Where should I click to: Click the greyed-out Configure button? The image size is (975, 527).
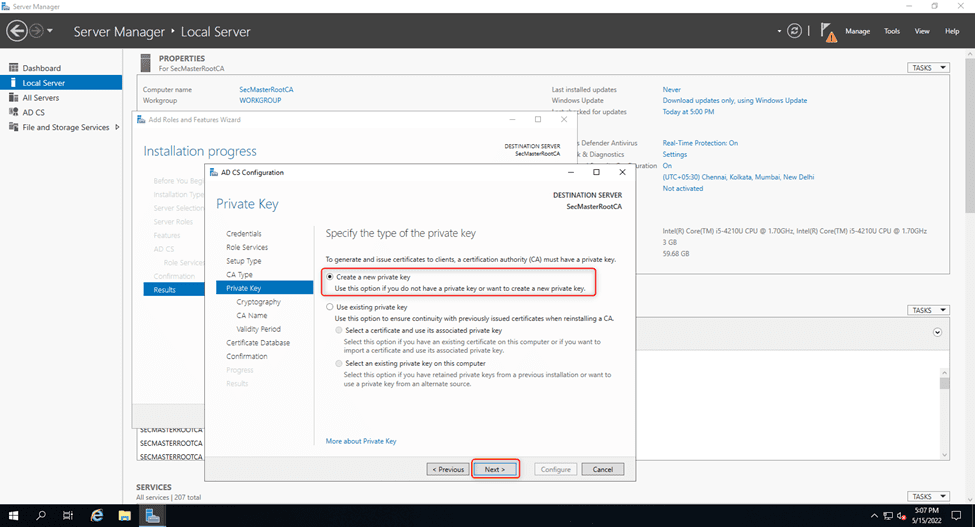pos(556,469)
